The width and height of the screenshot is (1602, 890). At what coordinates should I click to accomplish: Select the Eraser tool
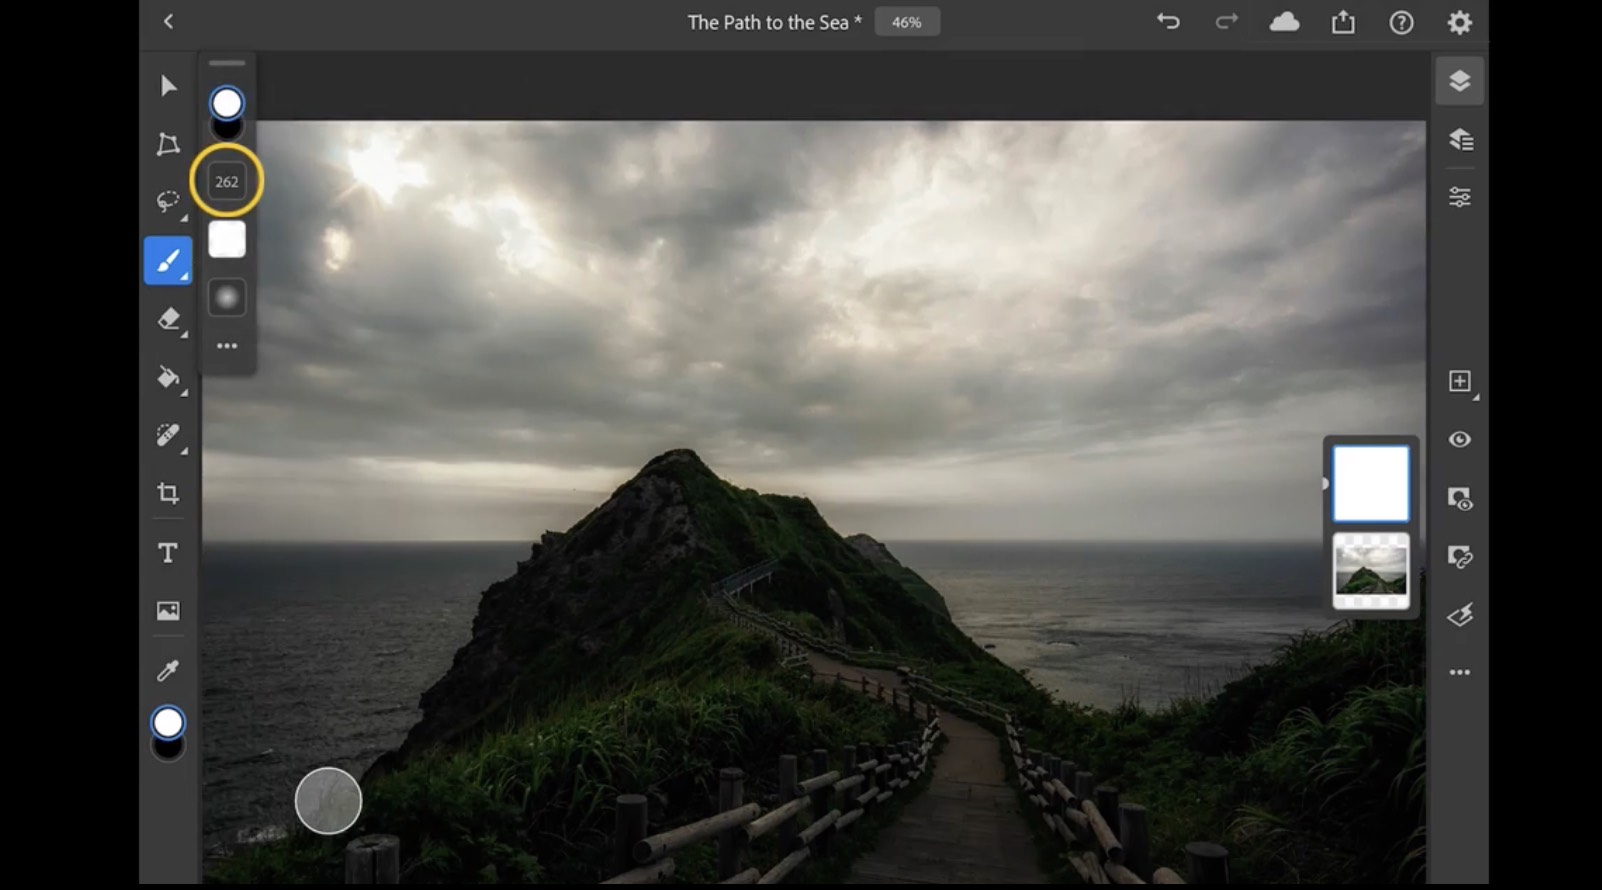[x=168, y=319]
